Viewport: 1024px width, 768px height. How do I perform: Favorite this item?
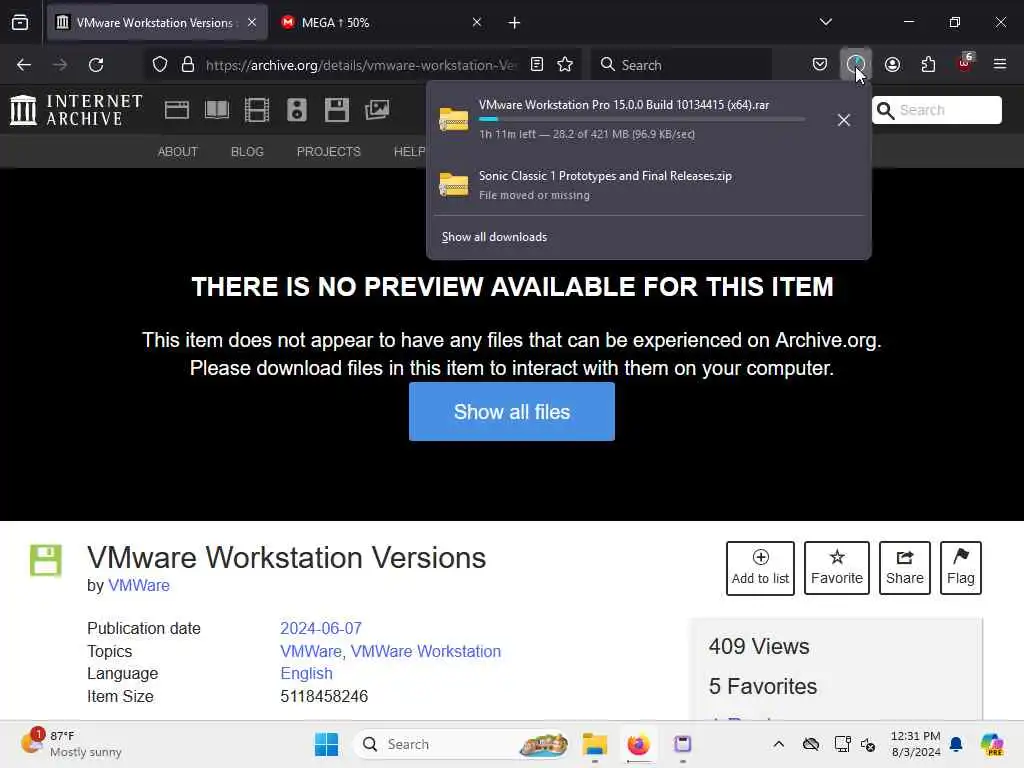(x=837, y=568)
